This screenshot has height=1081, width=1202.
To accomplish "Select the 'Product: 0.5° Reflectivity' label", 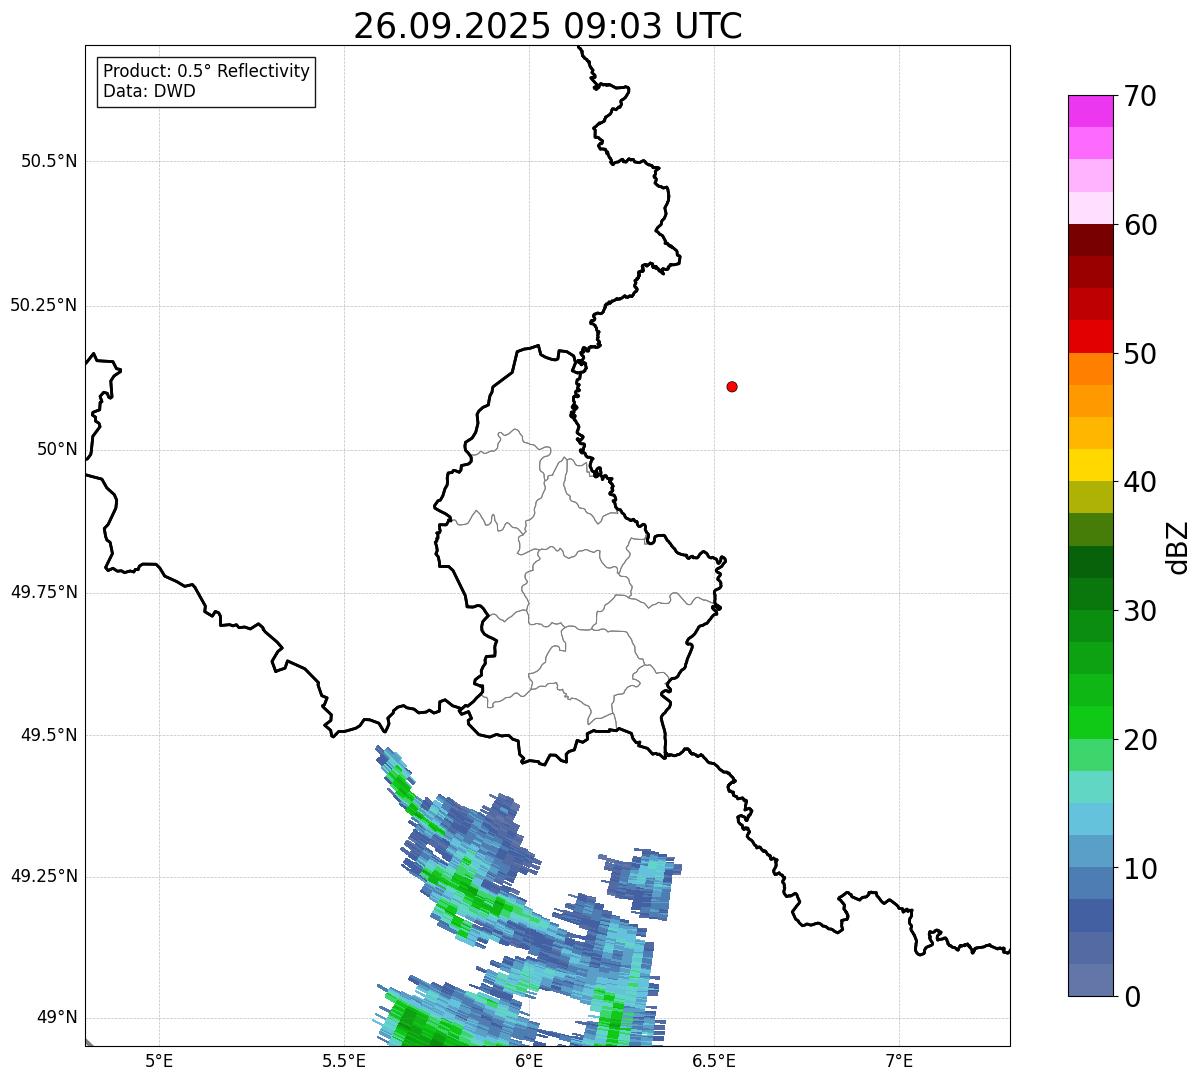I will 206,72.
